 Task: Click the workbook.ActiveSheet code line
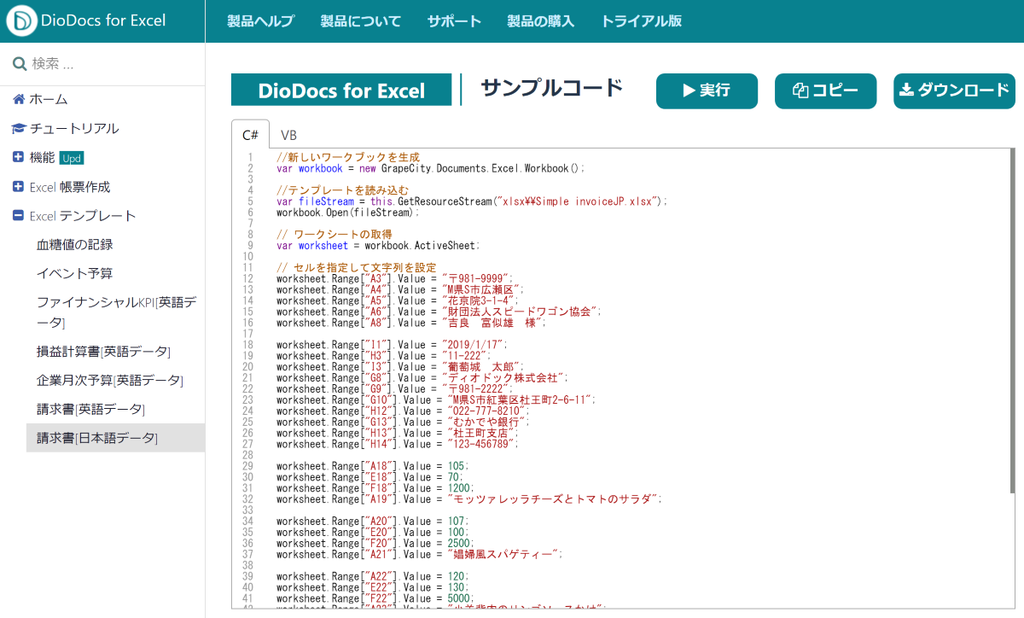(378, 246)
